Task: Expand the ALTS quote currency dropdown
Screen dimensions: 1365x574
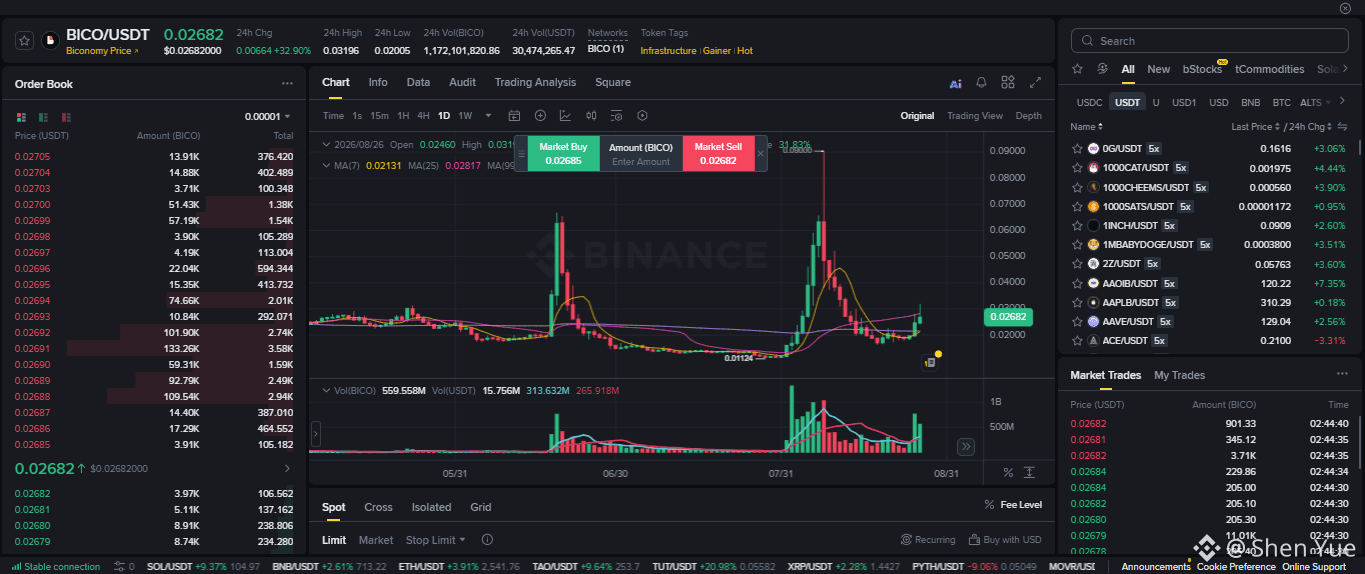Action: (x=1316, y=102)
